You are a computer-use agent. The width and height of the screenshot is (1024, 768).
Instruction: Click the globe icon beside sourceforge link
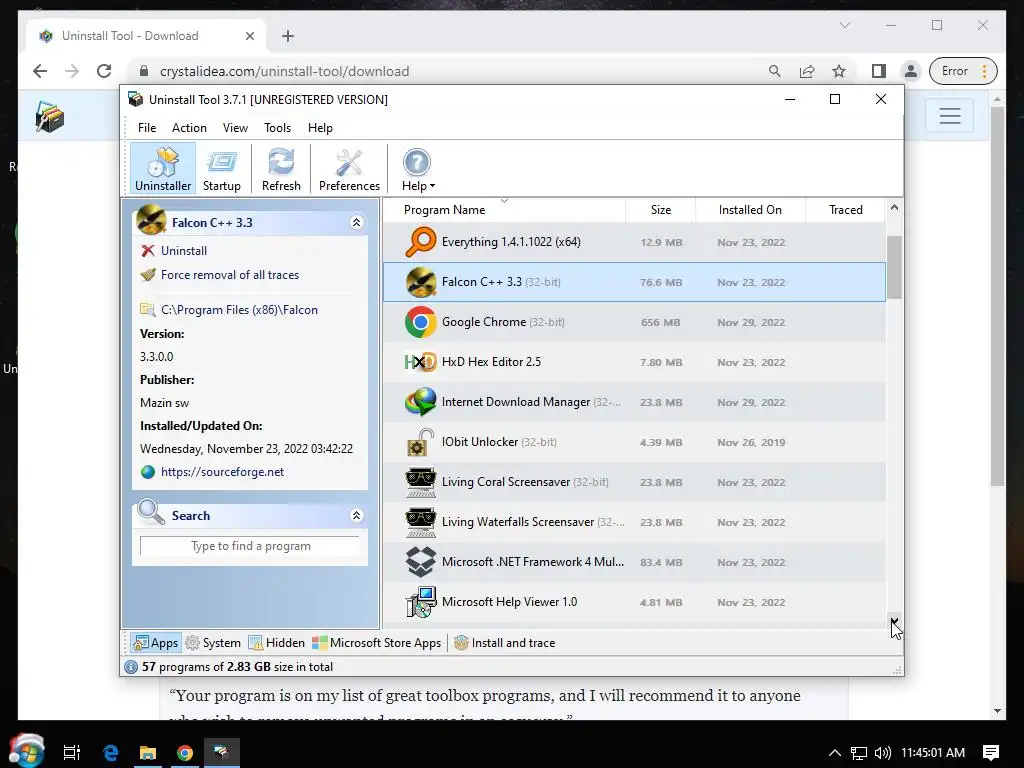coord(148,472)
